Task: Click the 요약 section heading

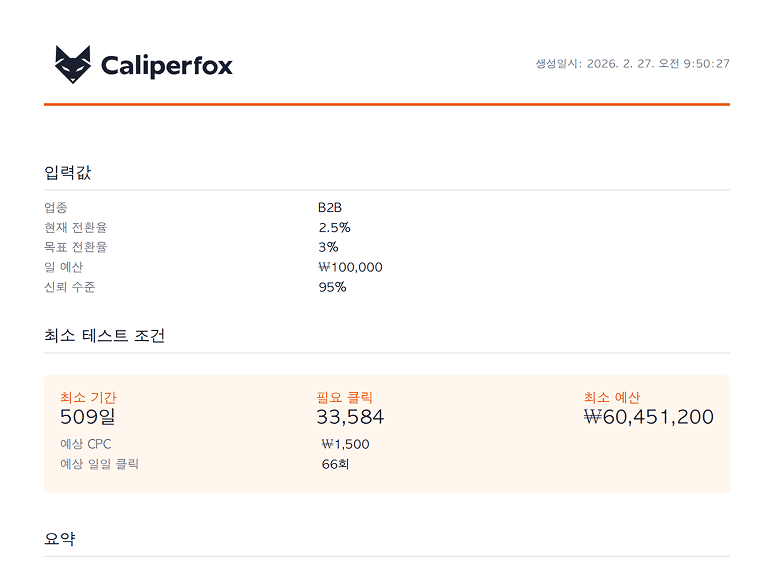Action: 60,539
